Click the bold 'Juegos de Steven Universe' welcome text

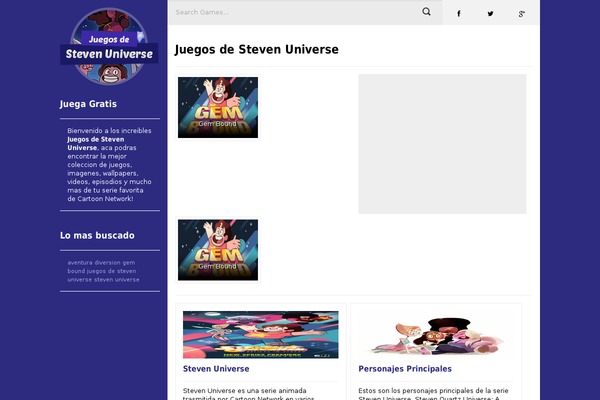click(x=96, y=144)
